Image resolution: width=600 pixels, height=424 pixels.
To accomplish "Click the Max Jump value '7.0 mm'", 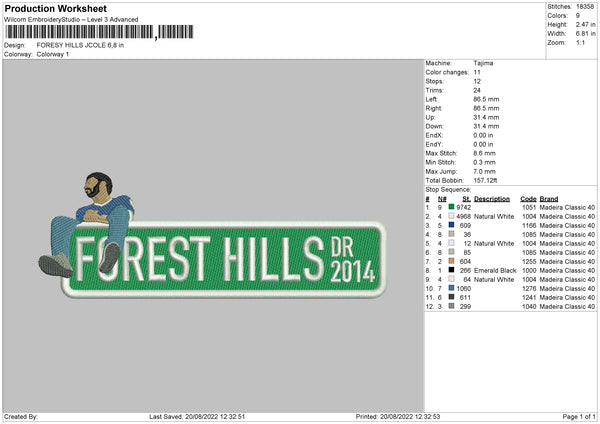I will tap(485, 171).
